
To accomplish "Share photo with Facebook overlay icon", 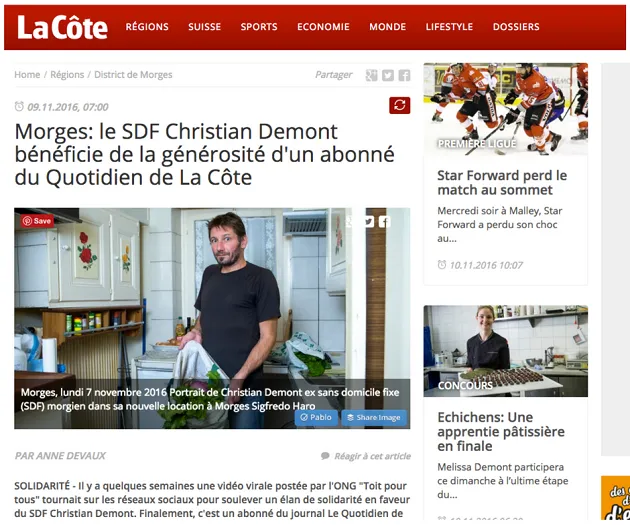I will pos(385,222).
